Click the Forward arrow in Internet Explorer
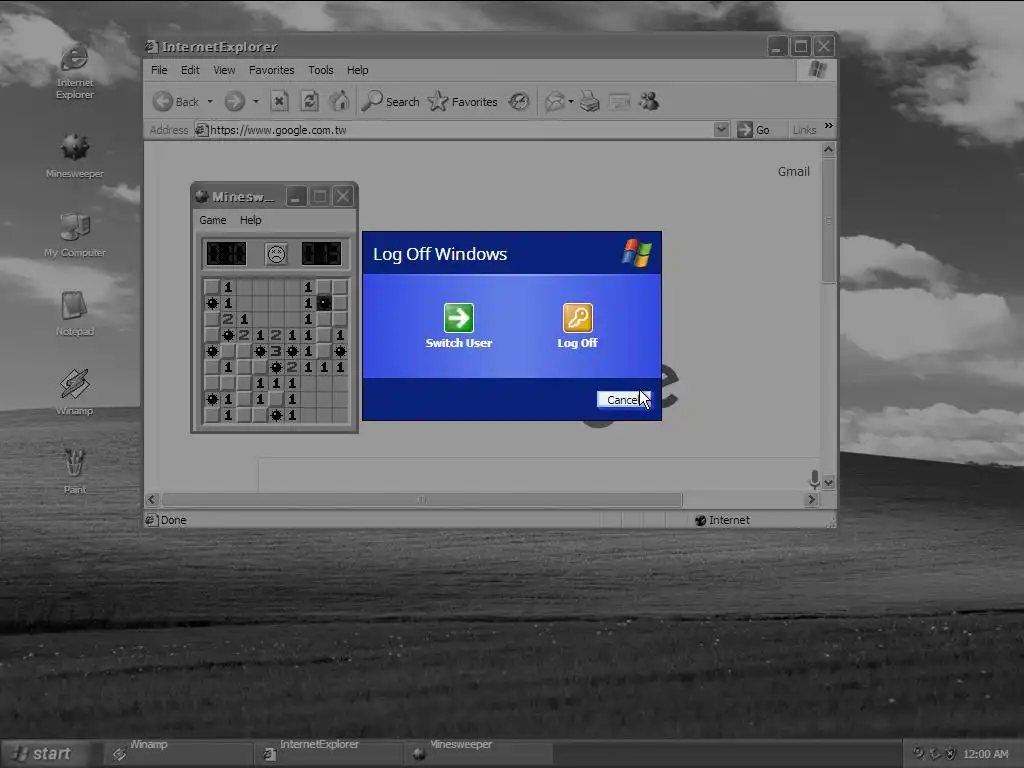This screenshot has width=1024, height=768. click(x=234, y=102)
